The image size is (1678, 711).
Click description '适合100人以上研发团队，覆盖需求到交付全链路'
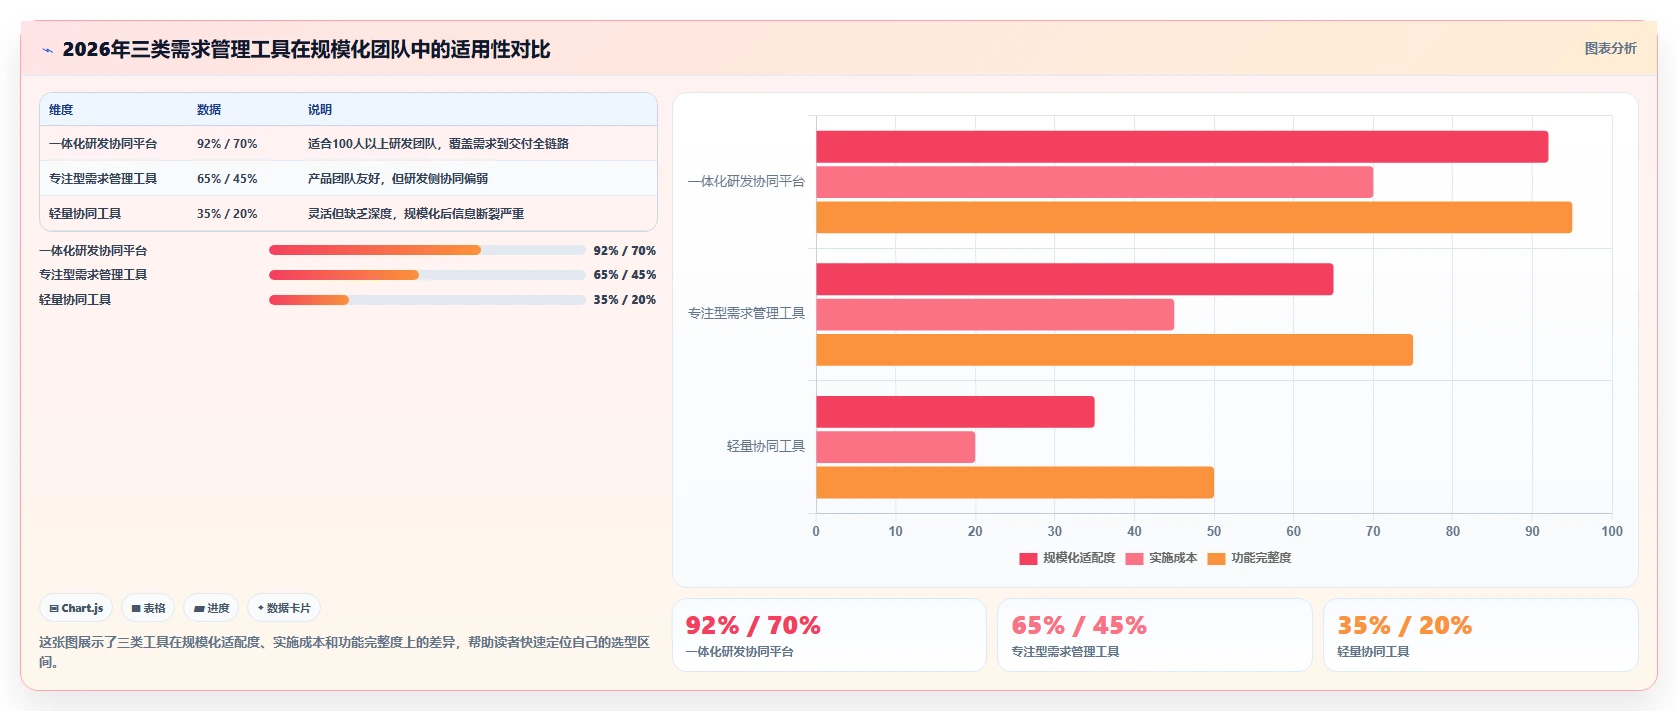(438, 144)
